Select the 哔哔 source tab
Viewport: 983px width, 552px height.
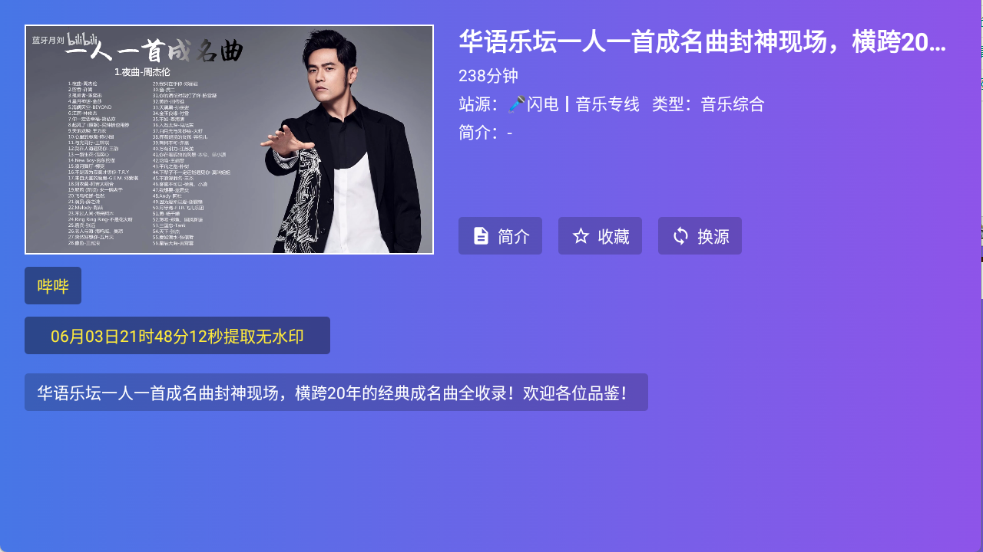pos(53,286)
